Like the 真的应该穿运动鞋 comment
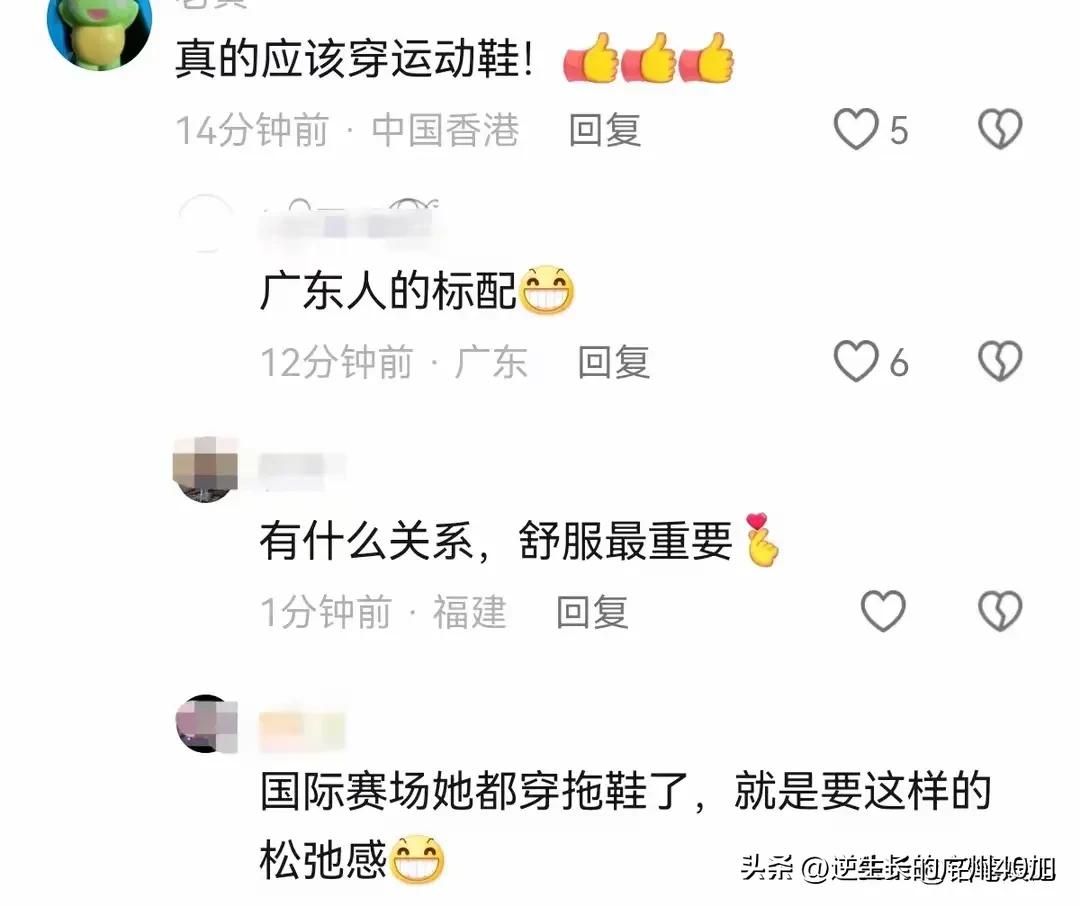The width and height of the screenshot is (1080, 906). pyautogui.click(x=855, y=130)
